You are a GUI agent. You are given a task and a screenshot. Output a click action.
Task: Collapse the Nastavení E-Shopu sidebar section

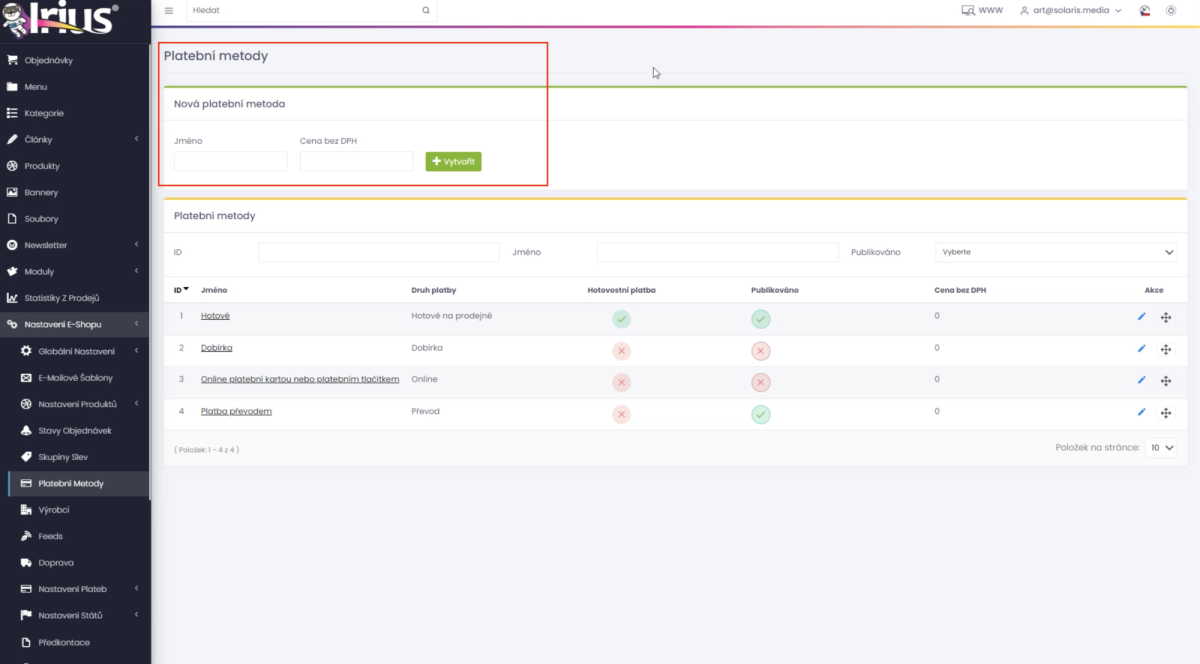click(x=75, y=324)
